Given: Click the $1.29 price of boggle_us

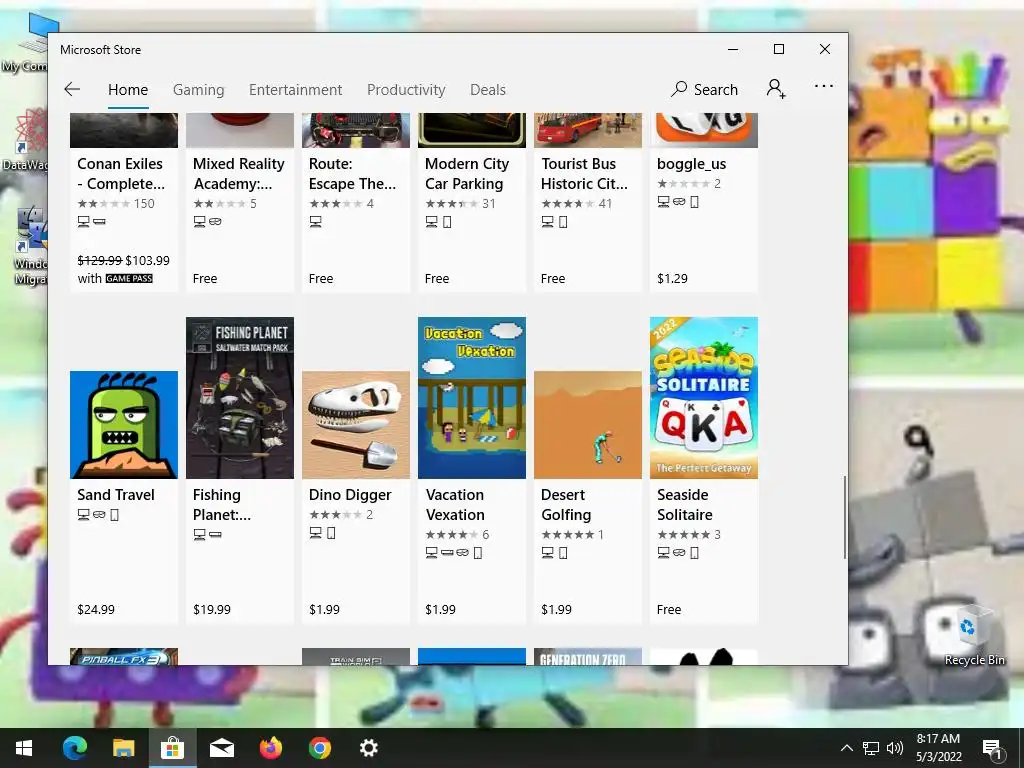Looking at the screenshot, I should tap(672, 278).
